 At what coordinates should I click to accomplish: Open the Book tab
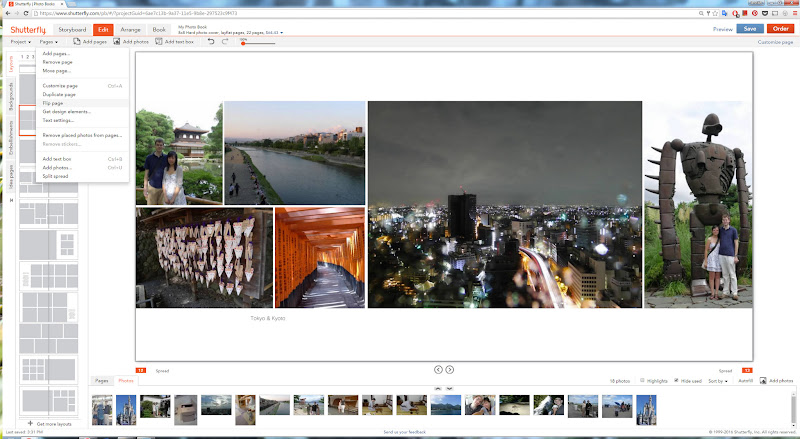[159, 30]
